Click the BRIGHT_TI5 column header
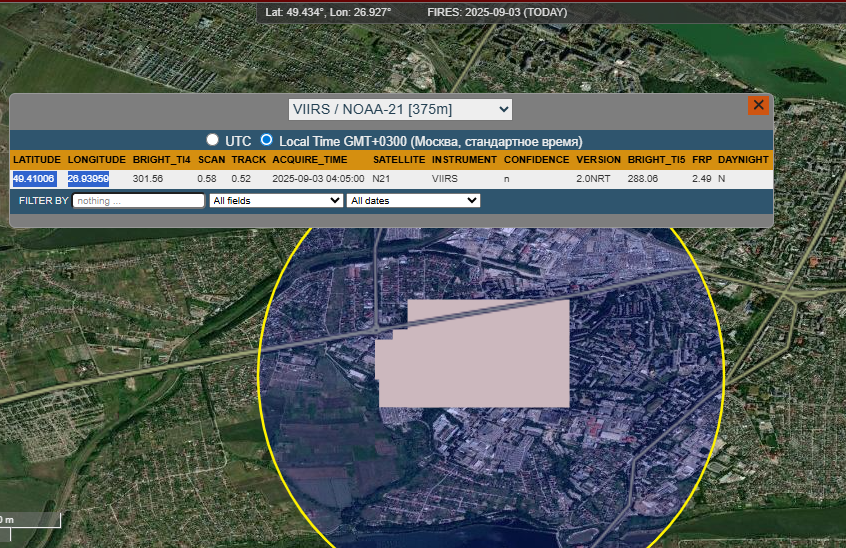Viewport: 846px width, 548px height. coord(656,160)
